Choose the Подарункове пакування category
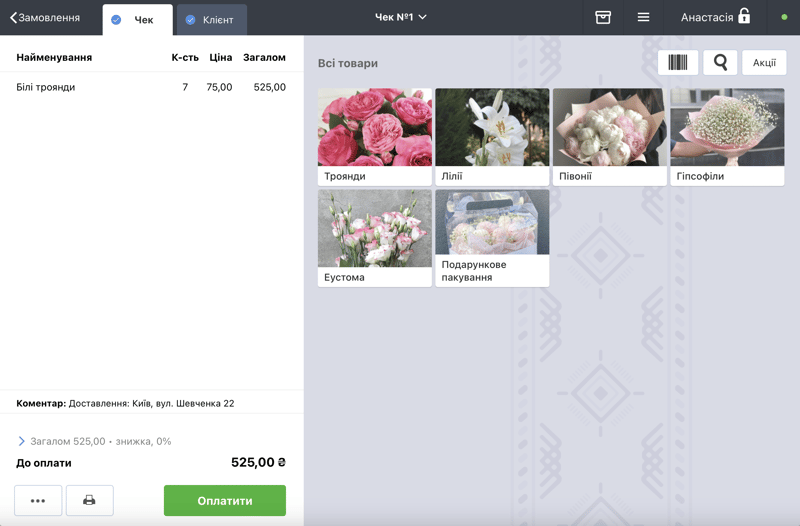Screen dimensions: 800x526 tap(492, 238)
